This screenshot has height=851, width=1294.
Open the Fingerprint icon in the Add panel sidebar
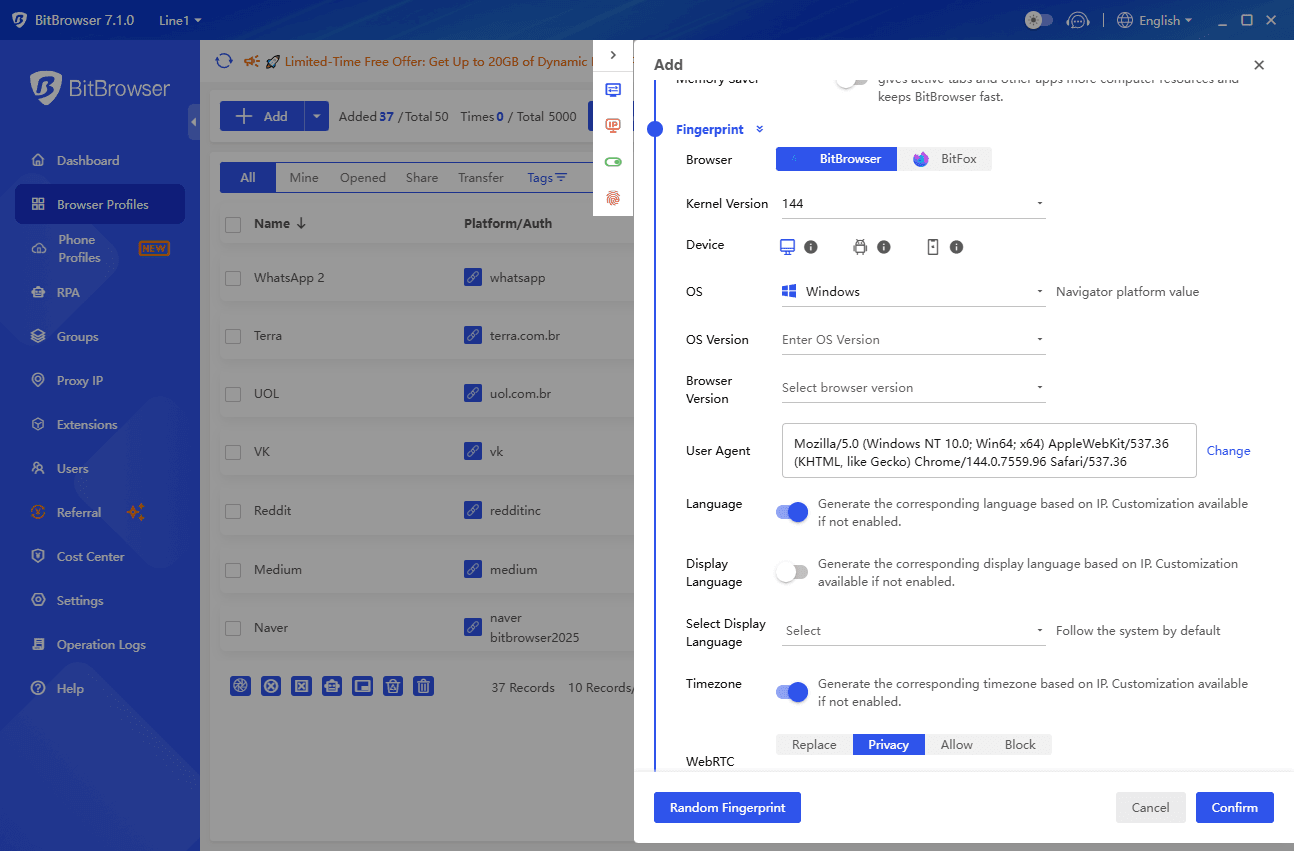tap(613, 198)
